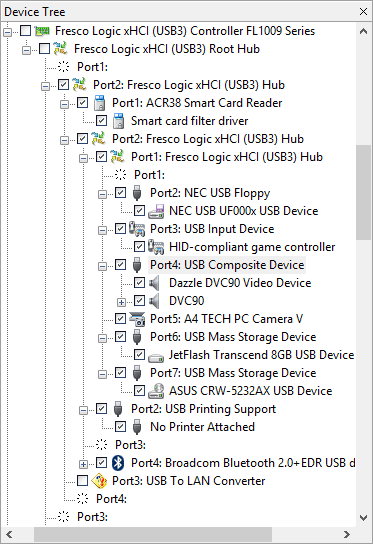Enable the USB To LAN Converter checkbox

pyautogui.click(x=82, y=481)
